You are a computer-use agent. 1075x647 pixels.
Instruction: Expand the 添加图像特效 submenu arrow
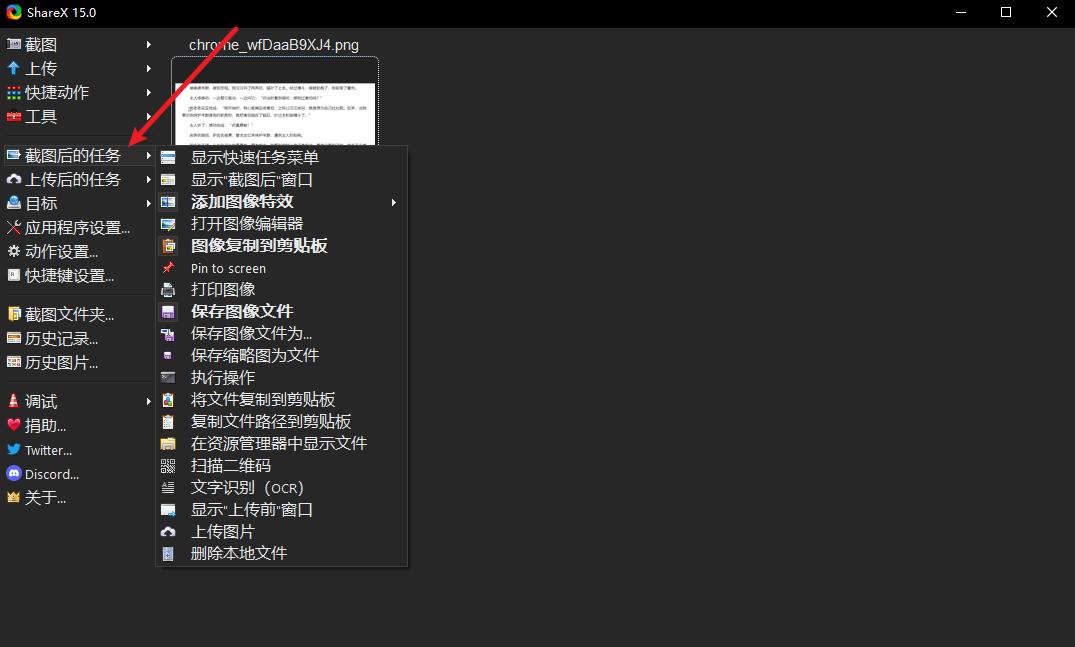(394, 202)
